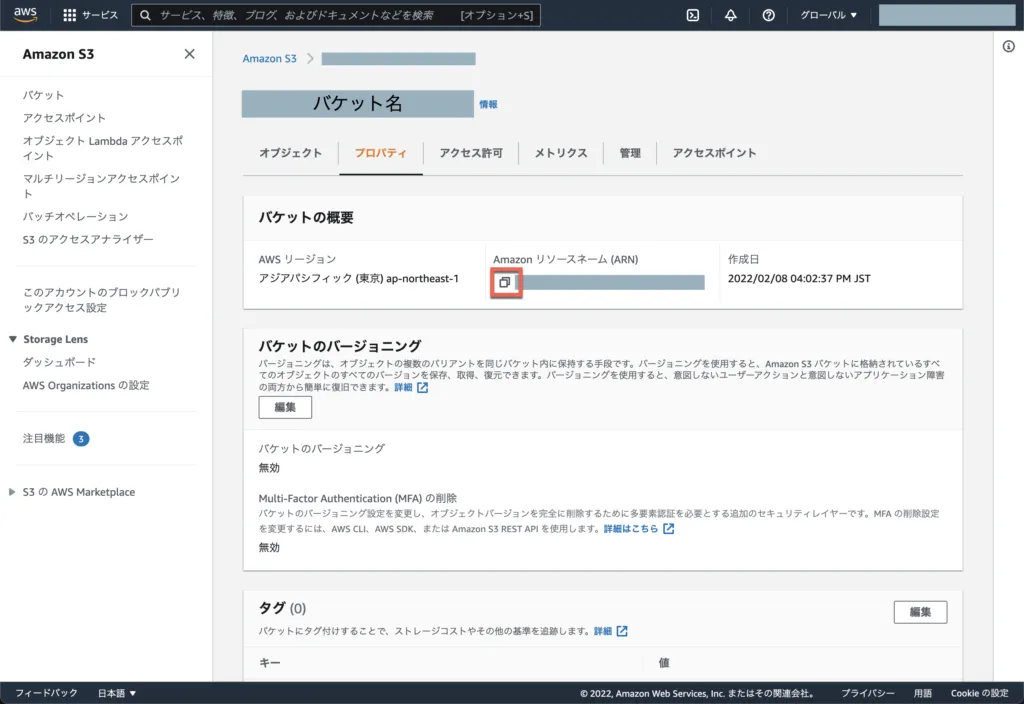Click 編集 button for tags
This screenshot has height=704, width=1024.
click(x=920, y=612)
